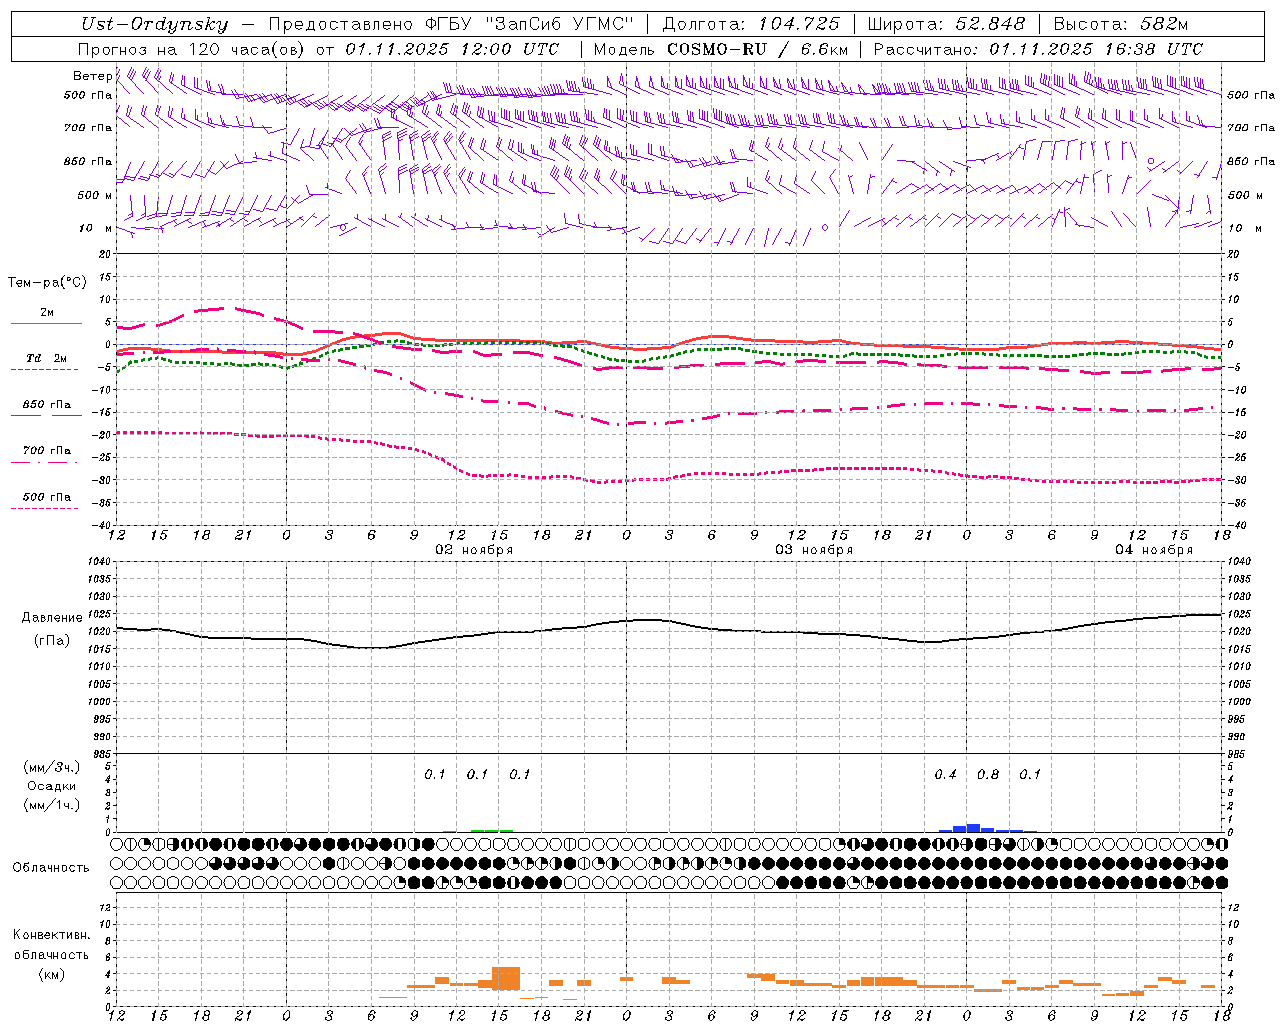1280x1024 pixels.
Task: Click the (гПа) unit label under Давление
Action: pos(52,641)
